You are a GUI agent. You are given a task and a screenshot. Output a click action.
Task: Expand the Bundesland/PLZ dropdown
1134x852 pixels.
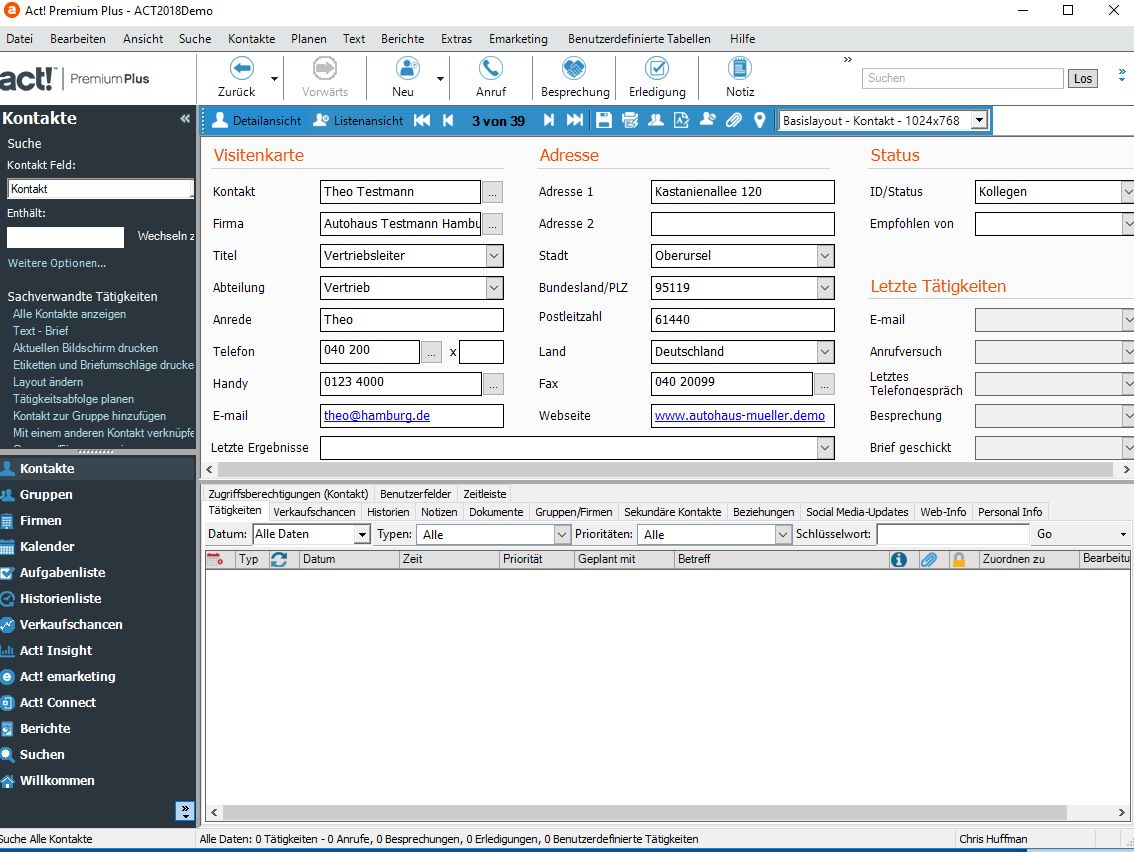pos(824,287)
